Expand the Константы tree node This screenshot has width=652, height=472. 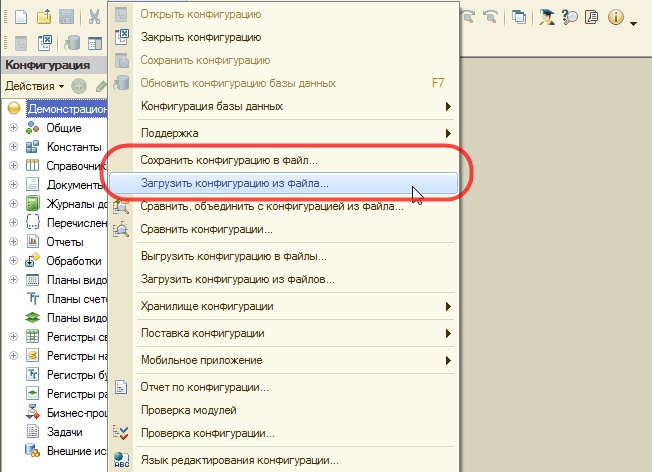coord(13,146)
